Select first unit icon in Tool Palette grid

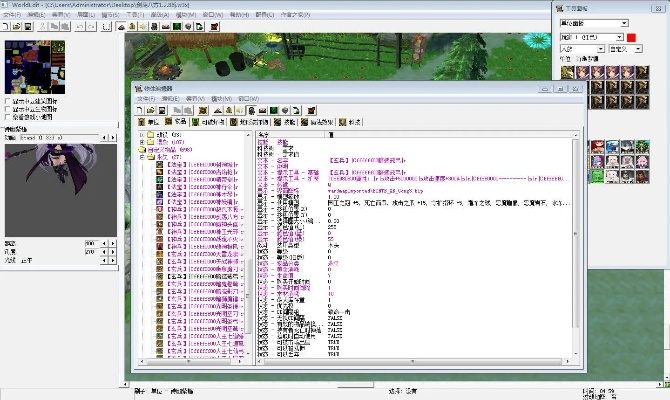point(567,72)
